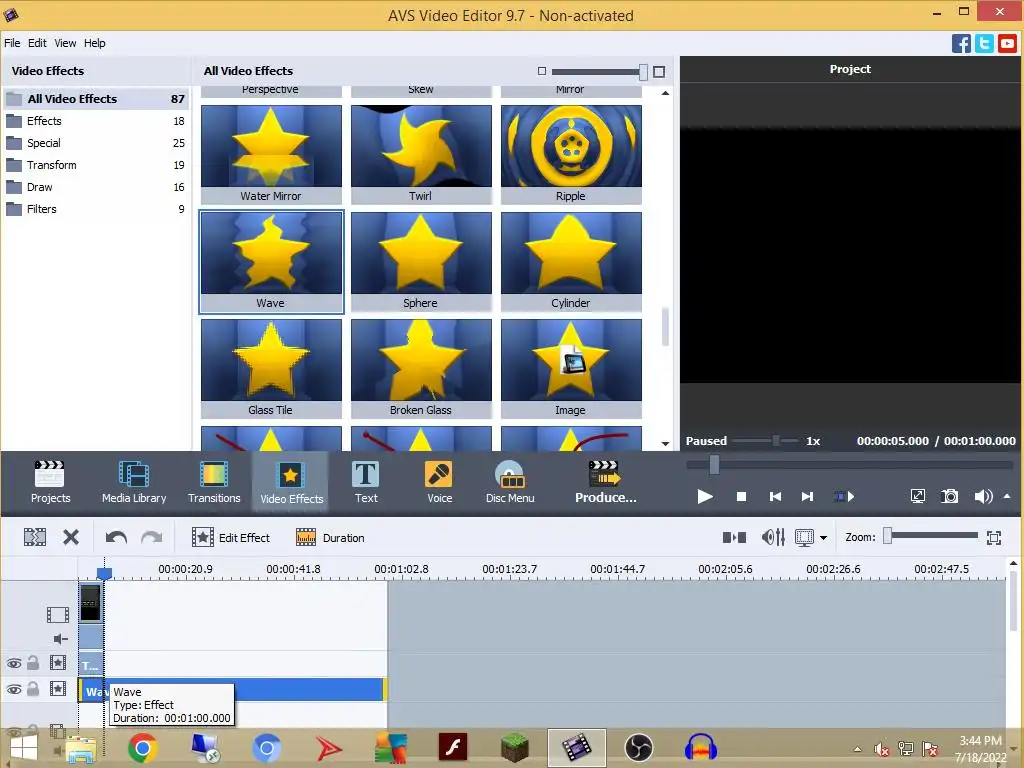Jump to next frame
Viewport: 1024px width, 768px height.
click(x=808, y=497)
